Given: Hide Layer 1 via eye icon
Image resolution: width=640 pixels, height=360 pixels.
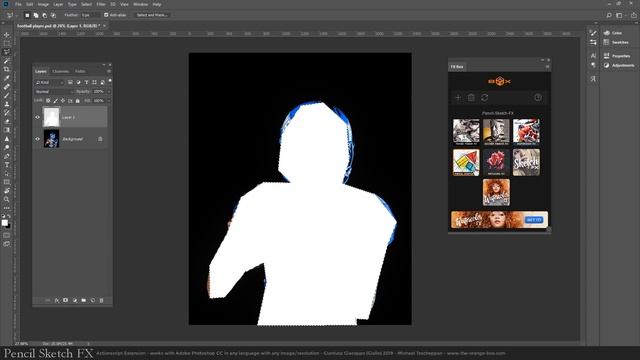Looking at the screenshot, I should tap(38, 117).
